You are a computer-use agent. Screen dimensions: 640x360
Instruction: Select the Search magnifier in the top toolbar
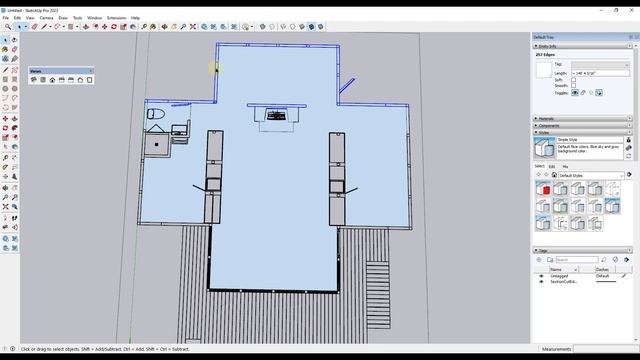point(8,27)
